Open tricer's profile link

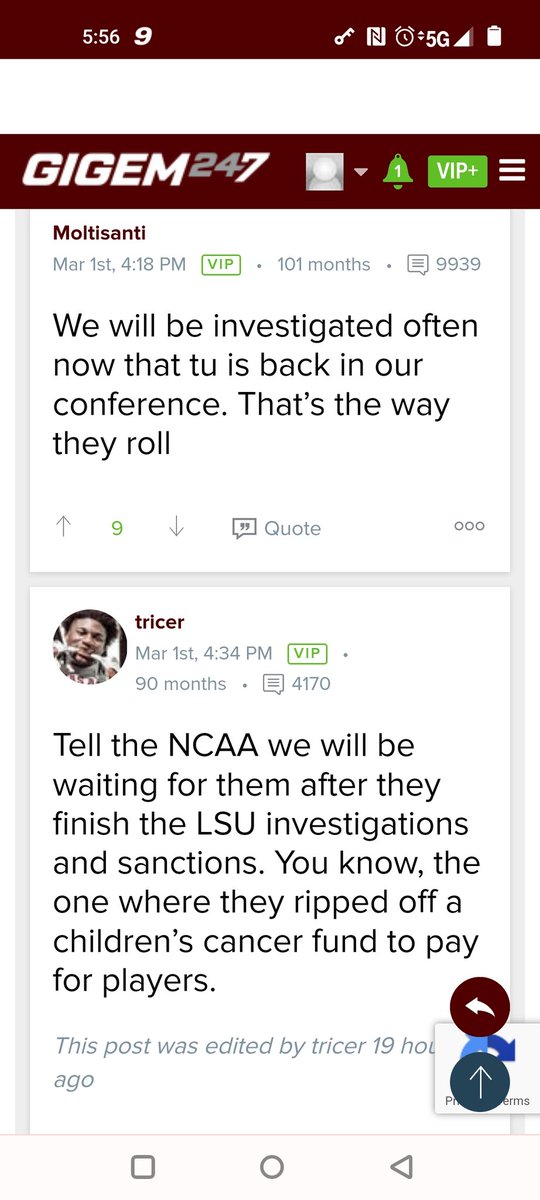160,622
